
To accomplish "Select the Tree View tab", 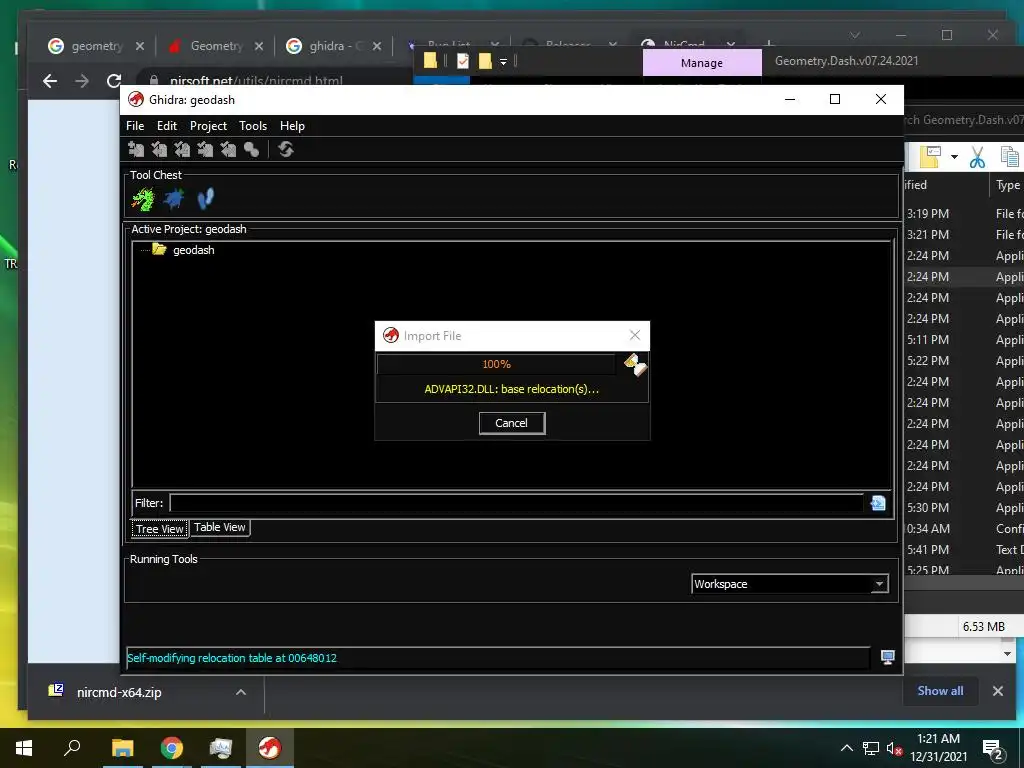I will coord(159,529).
